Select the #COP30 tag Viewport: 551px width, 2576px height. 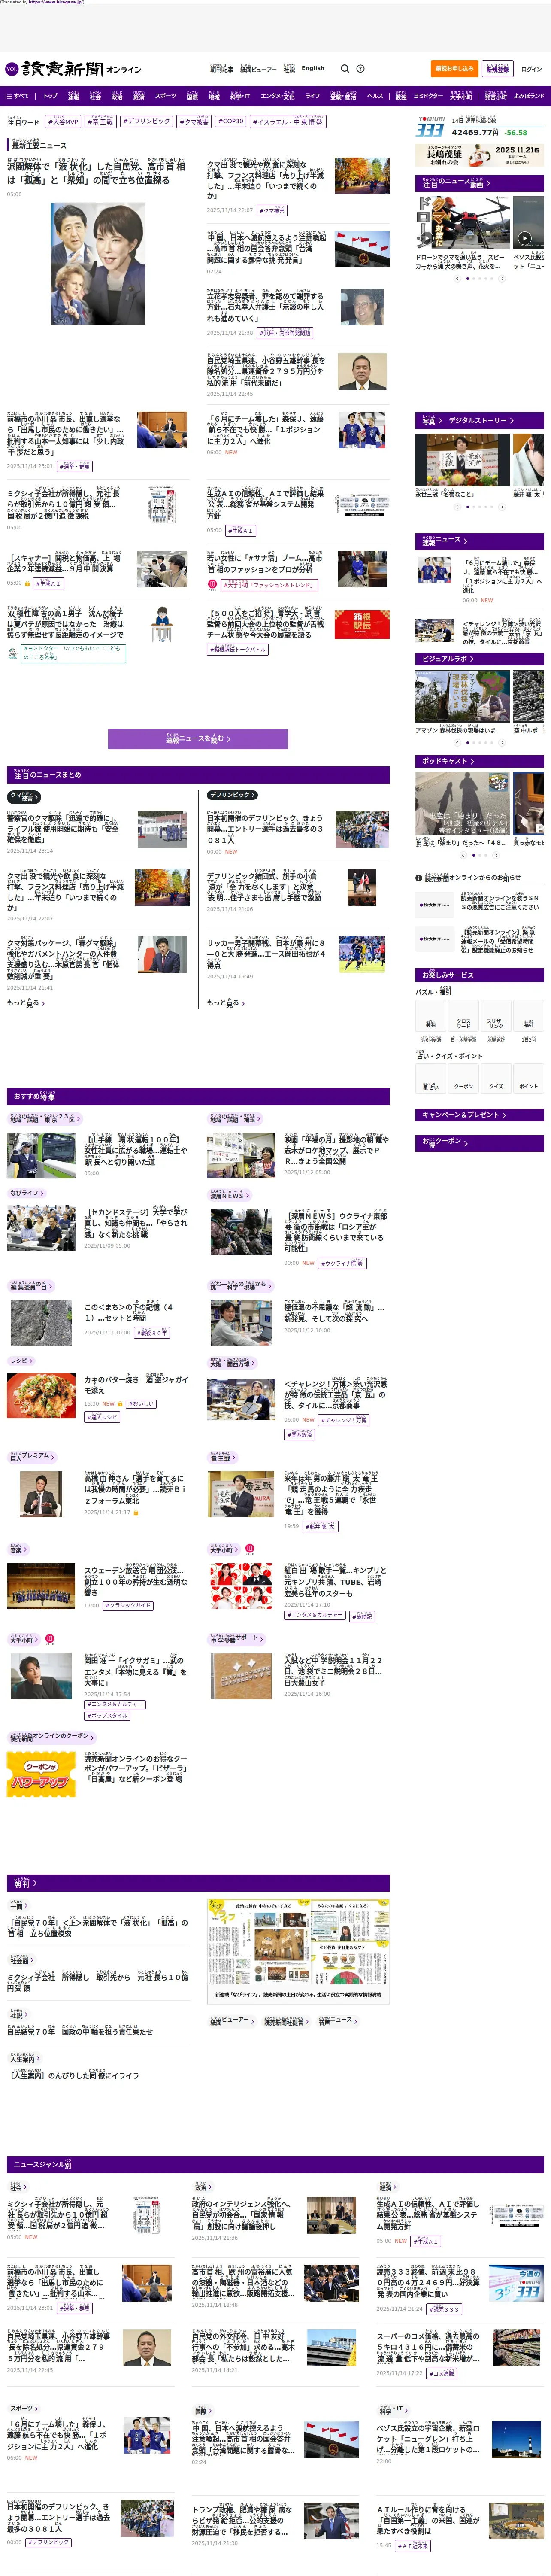click(x=230, y=122)
